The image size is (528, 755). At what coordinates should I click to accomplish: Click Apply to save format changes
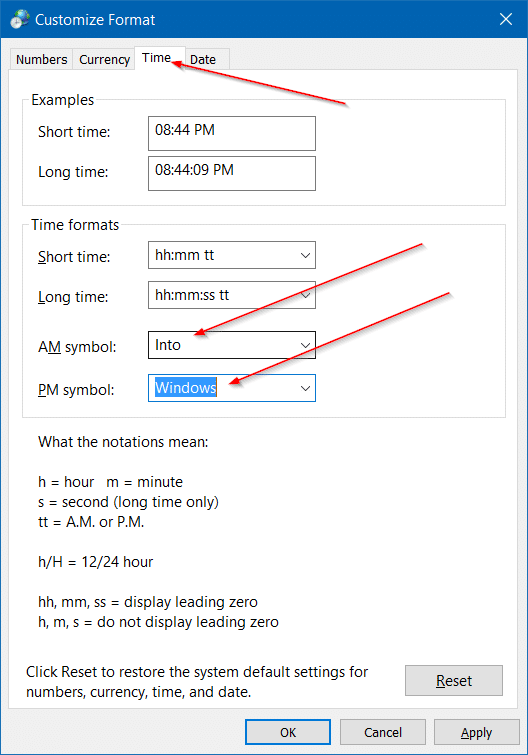(476, 732)
